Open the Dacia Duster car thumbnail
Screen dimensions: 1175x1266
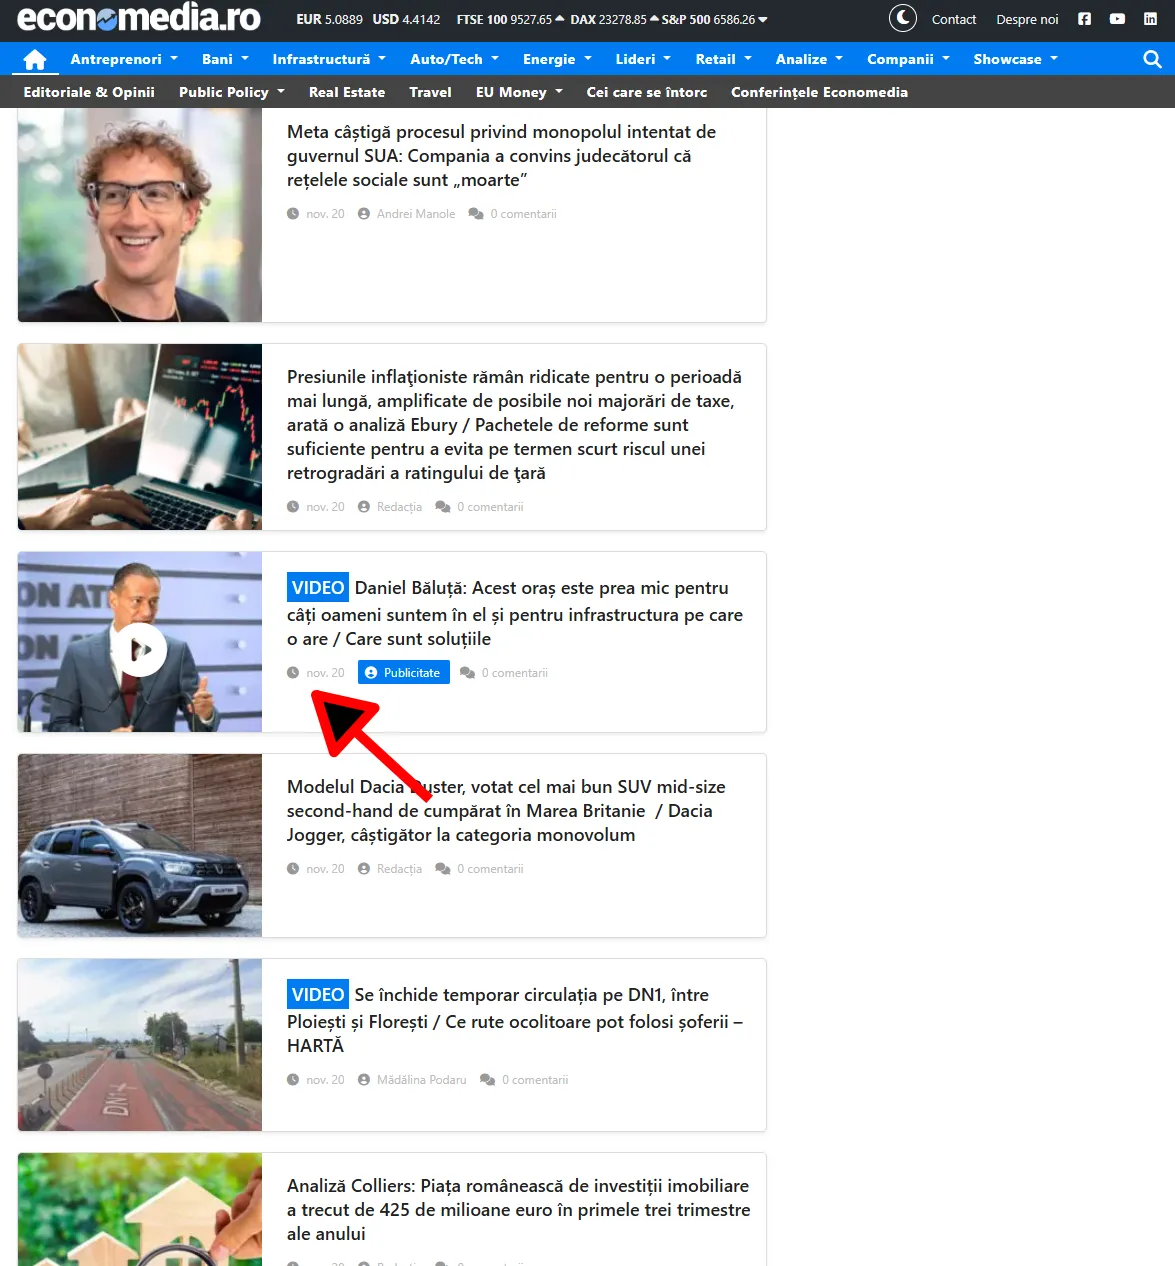[140, 845]
